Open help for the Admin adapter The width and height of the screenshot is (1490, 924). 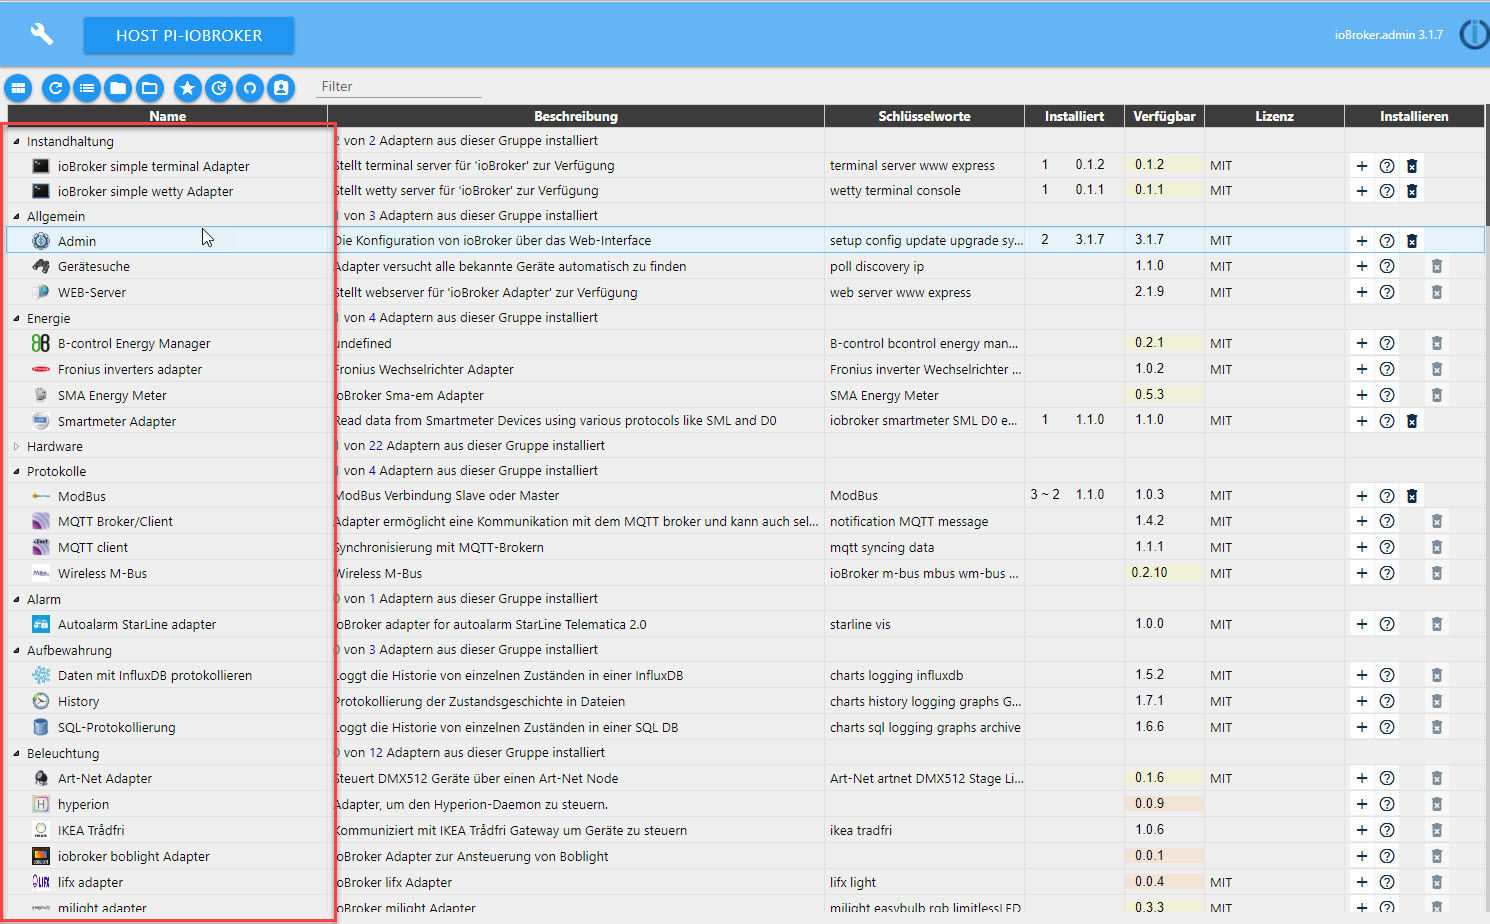(x=1387, y=241)
